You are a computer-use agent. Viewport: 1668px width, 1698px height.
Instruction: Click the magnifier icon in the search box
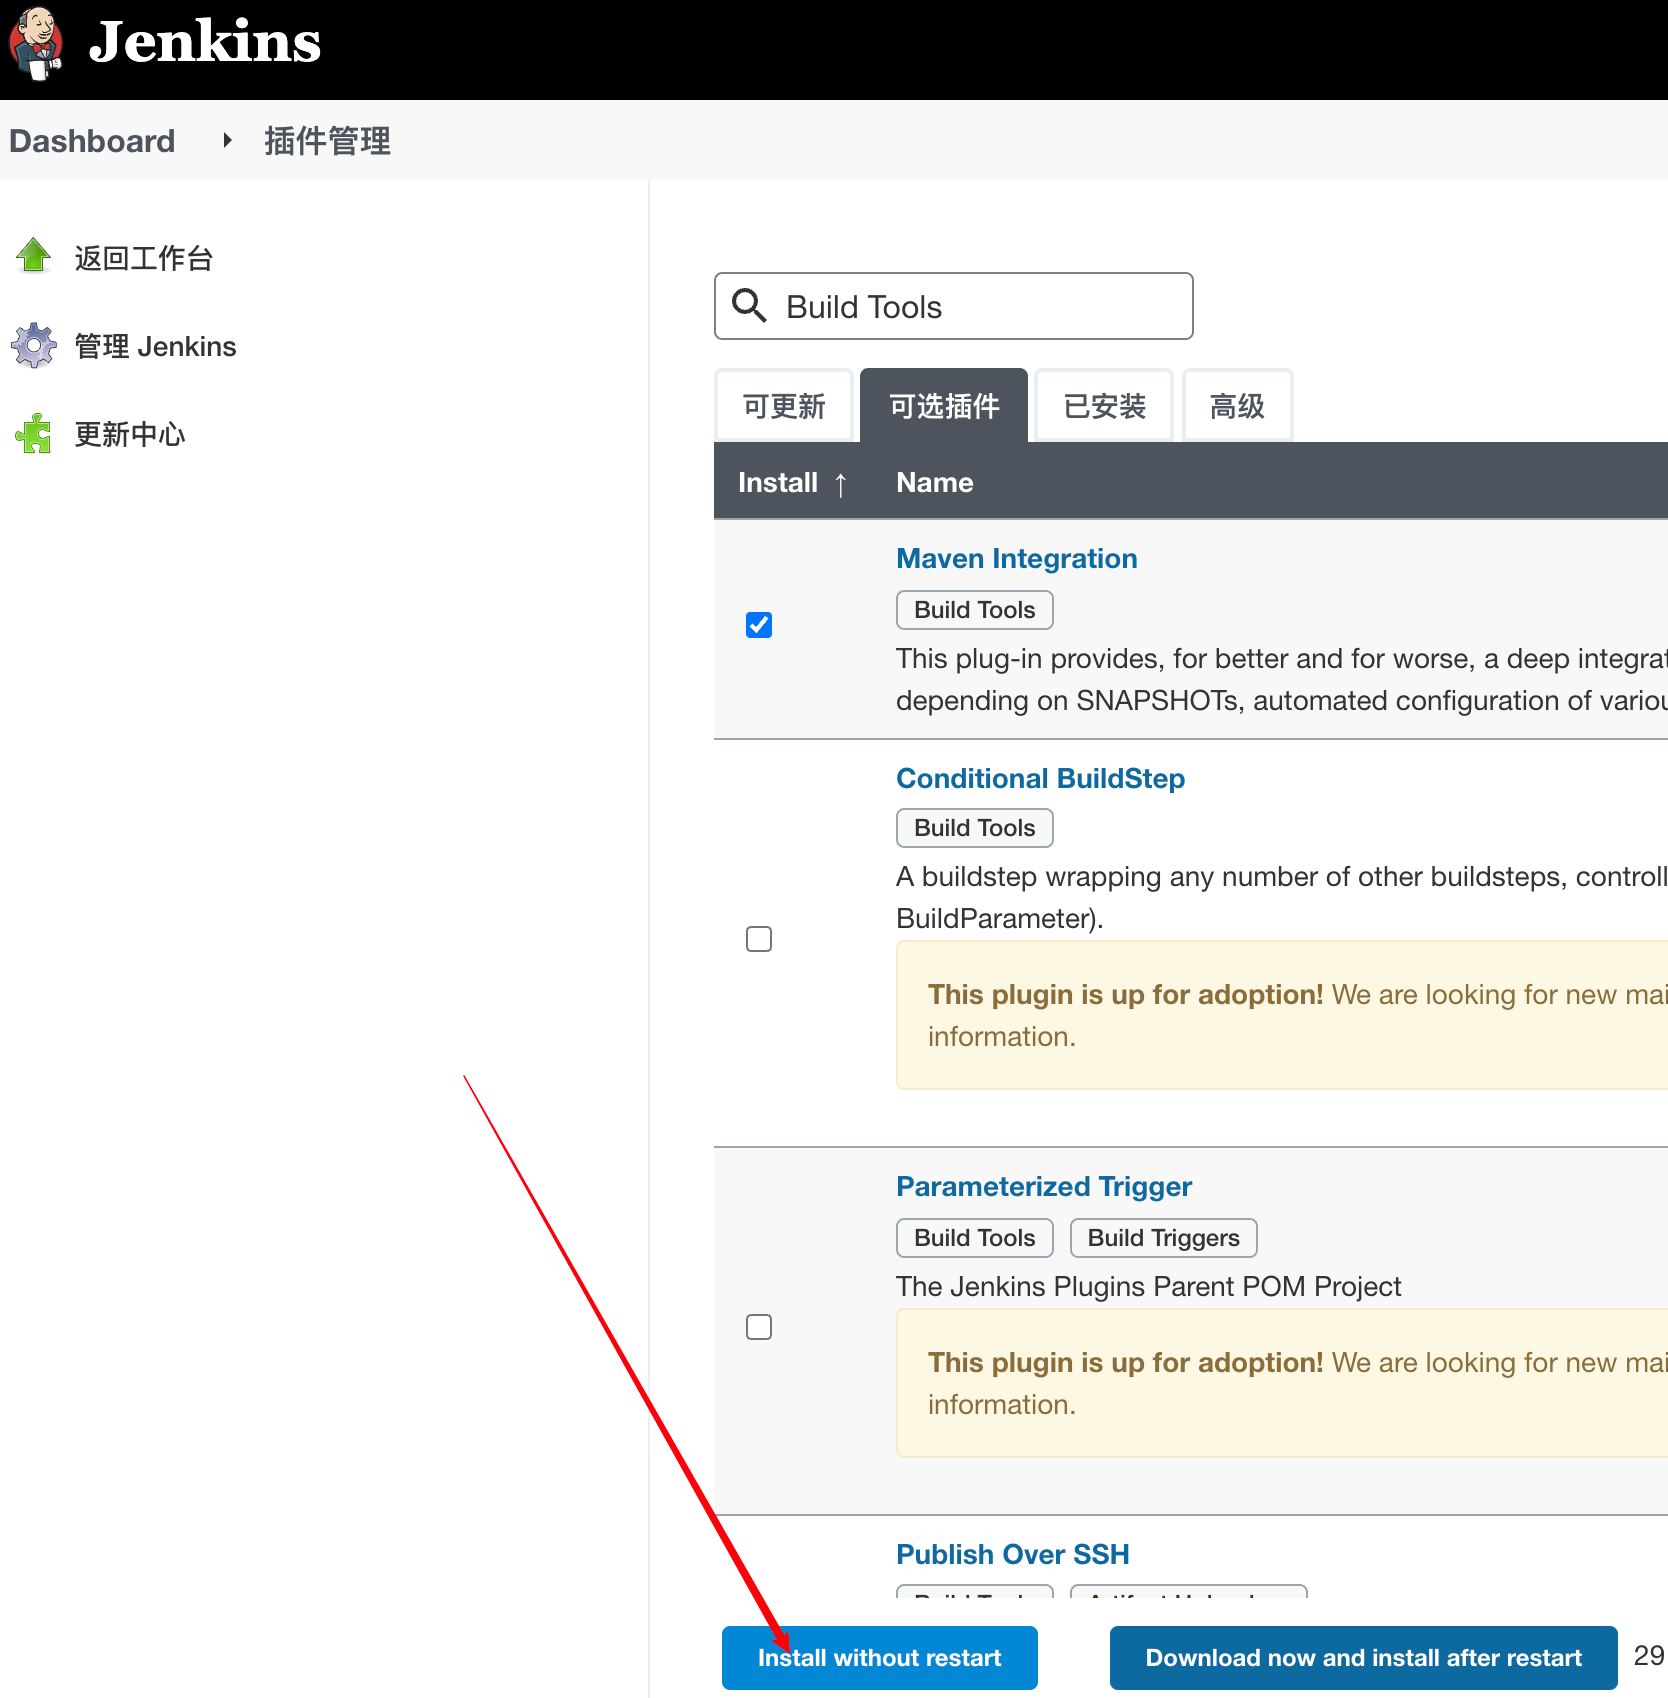coord(749,305)
